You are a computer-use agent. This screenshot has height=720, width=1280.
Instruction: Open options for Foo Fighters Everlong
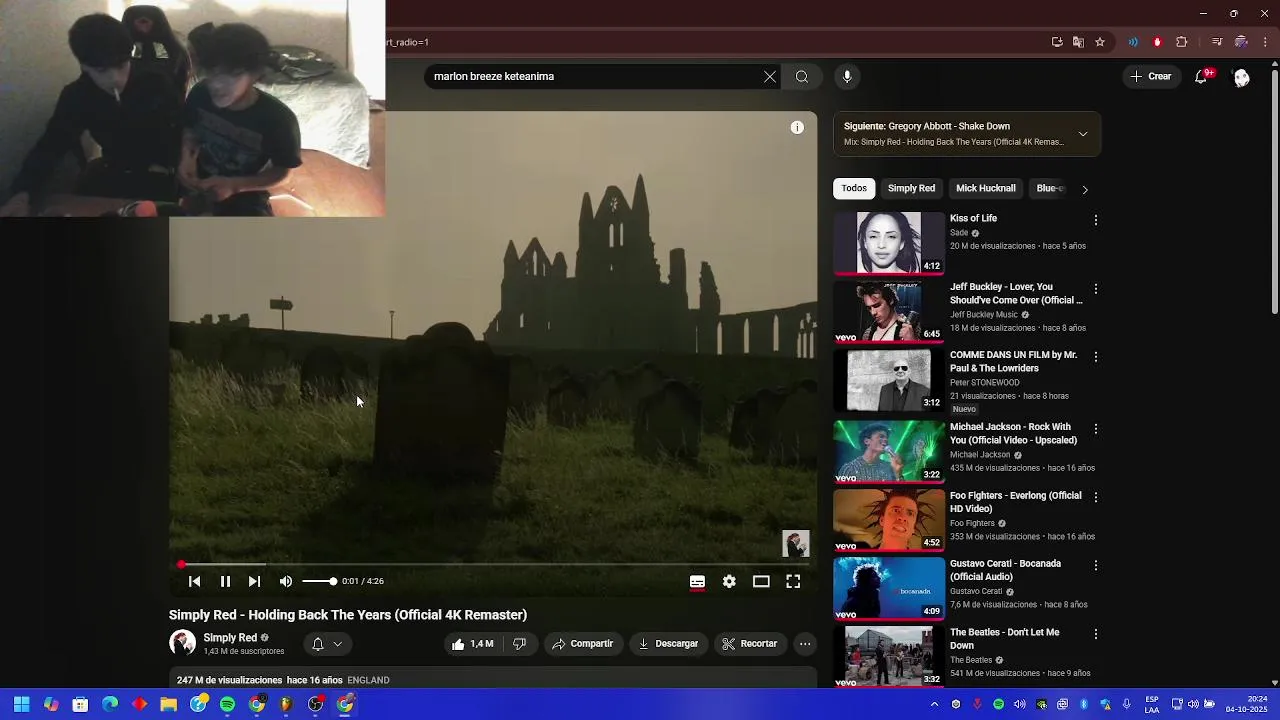pyautogui.click(x=1096, y=497)
